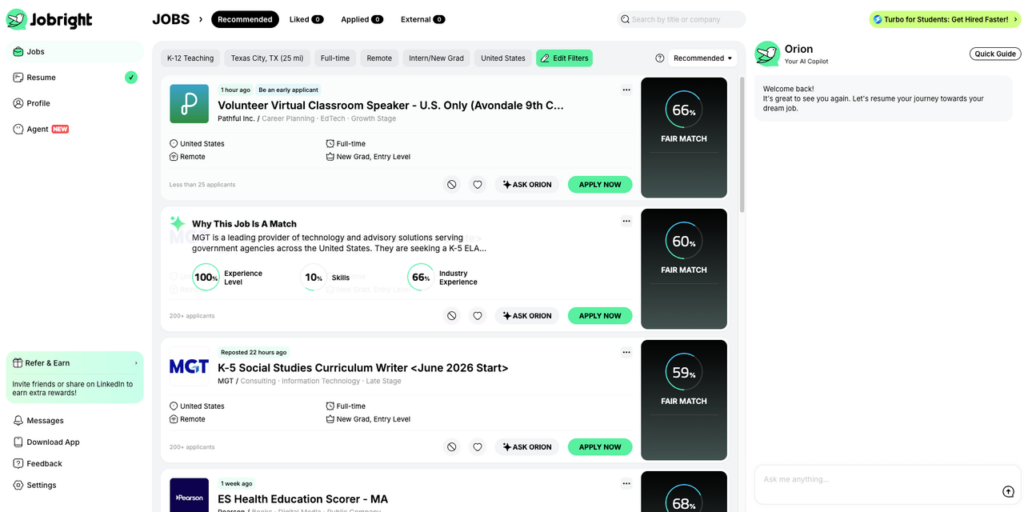Click the Pearson company logo

pos(189,495)
